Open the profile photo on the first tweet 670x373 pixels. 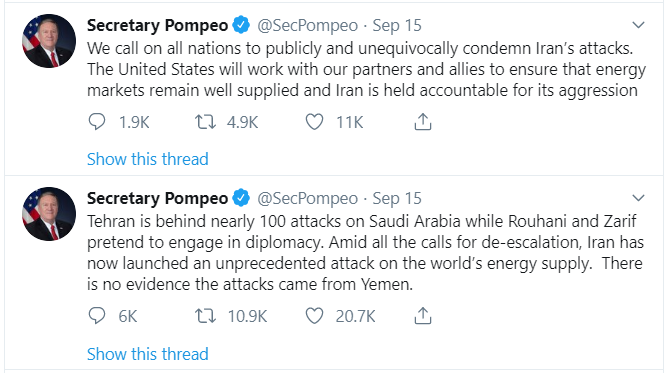[49, 41]
